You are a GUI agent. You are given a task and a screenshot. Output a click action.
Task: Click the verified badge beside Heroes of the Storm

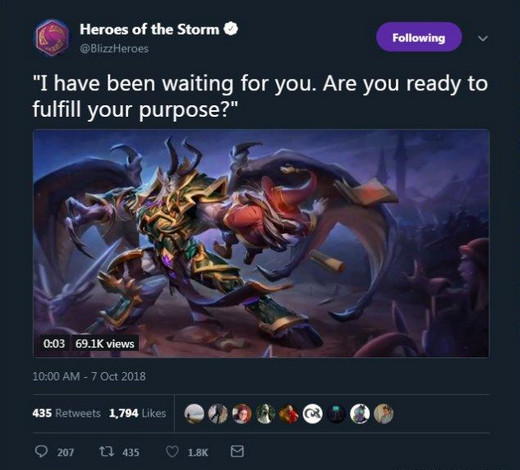point(231,29)
